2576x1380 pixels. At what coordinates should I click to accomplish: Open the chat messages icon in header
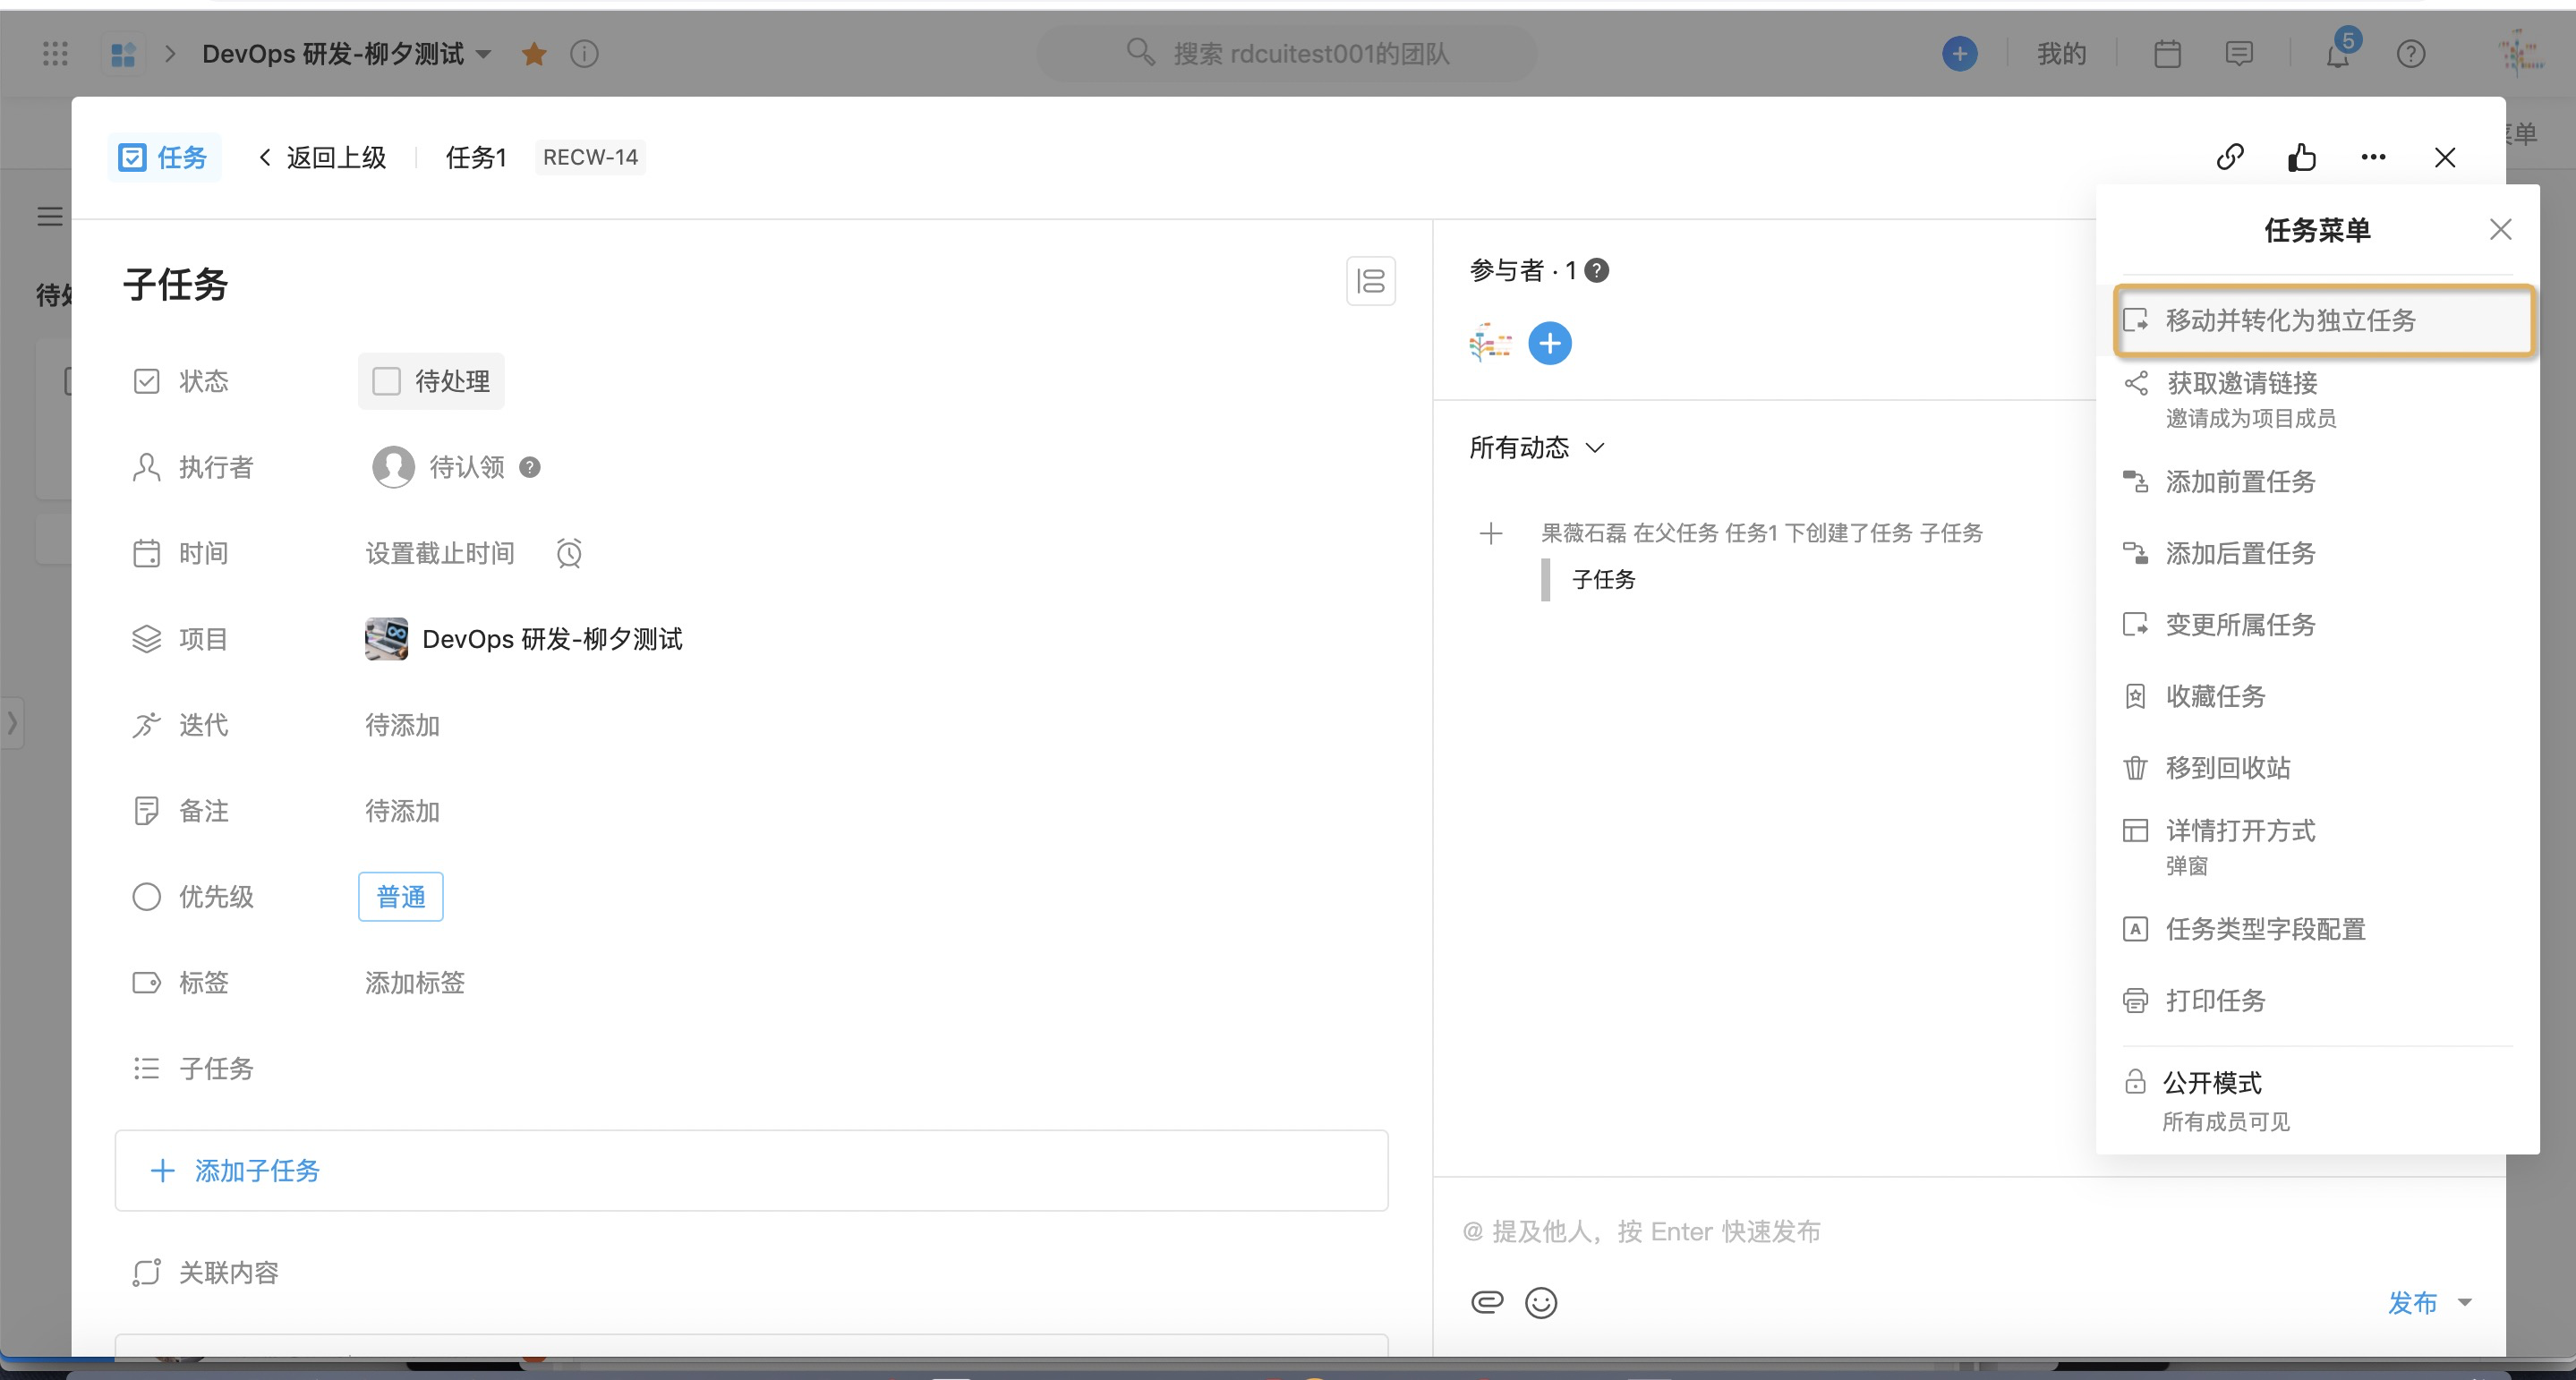tap(2239, 54)
